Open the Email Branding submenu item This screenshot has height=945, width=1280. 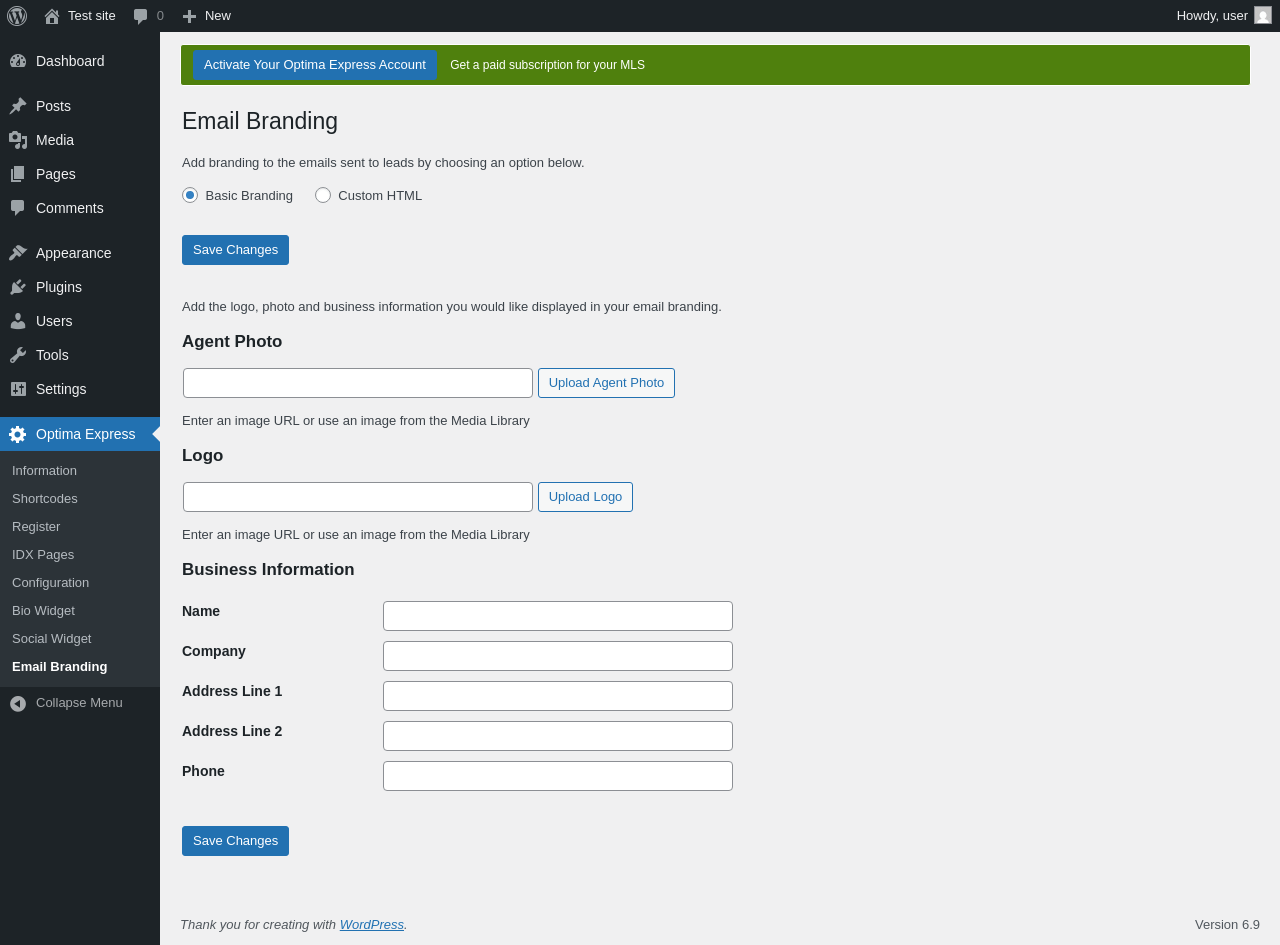[x=60, y=666]
